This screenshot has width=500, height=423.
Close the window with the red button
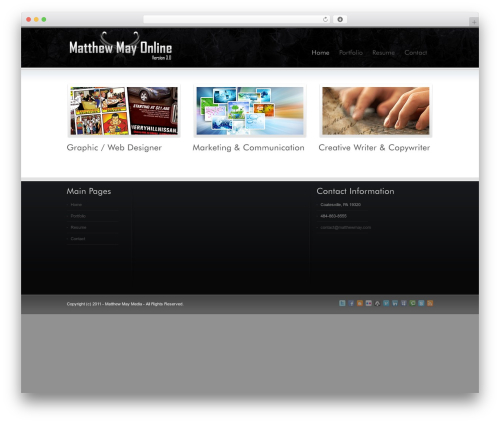(x=29, y=19)
